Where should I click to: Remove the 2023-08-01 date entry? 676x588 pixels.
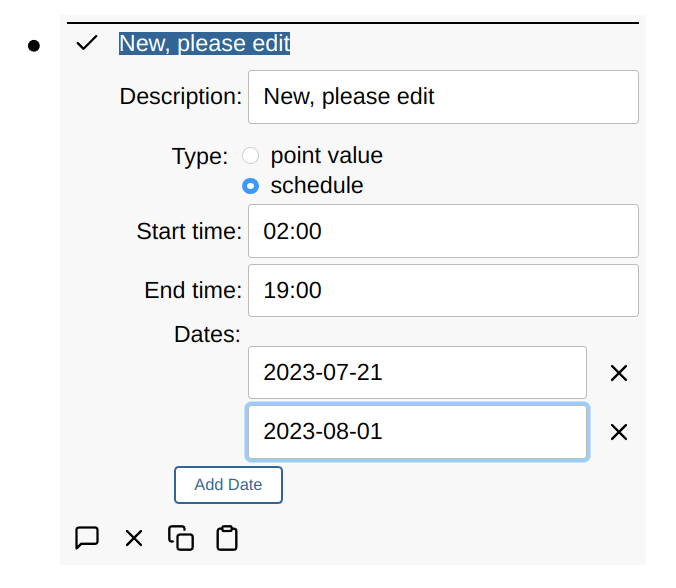(619, 432)
